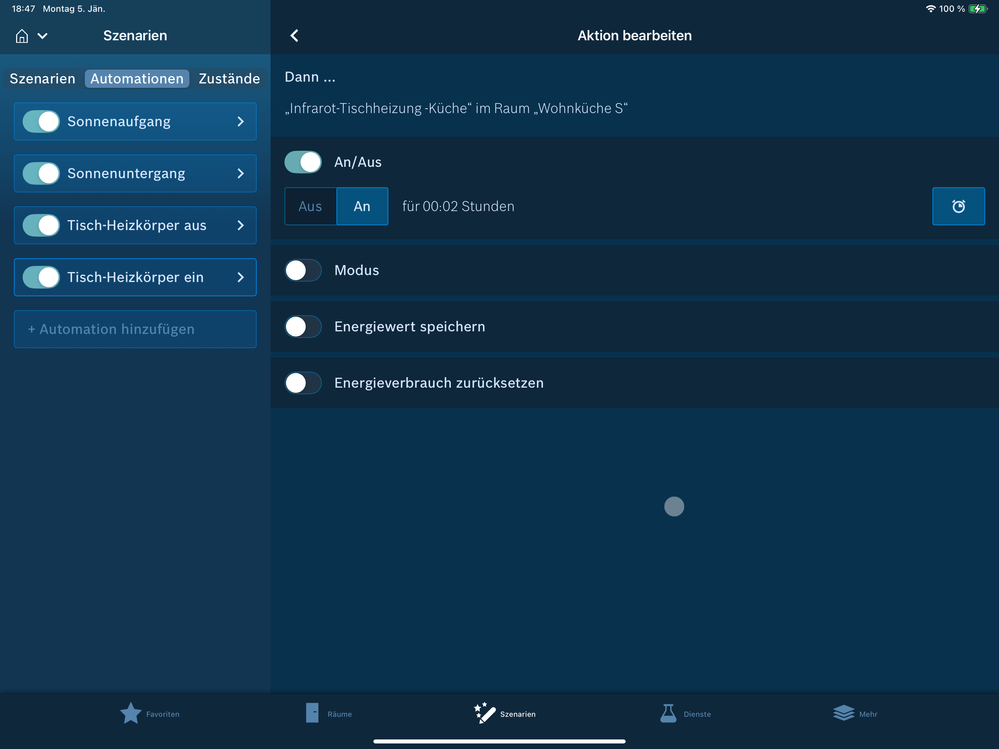
Task: Switch to the Szenarien tab at top
Action: tap(42, 78)
